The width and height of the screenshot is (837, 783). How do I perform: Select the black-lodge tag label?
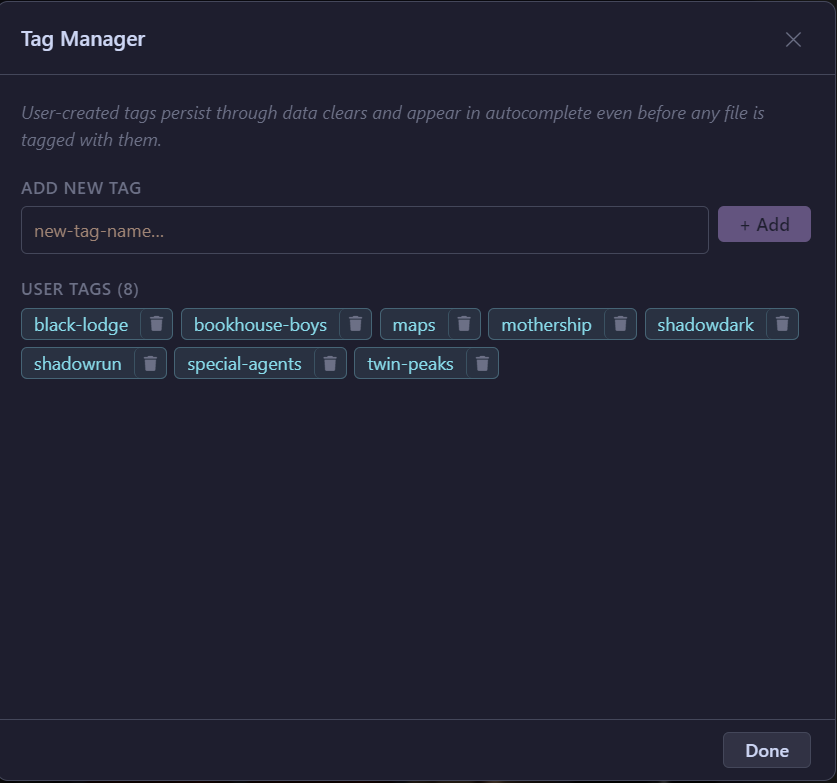[x=81, y=324]
